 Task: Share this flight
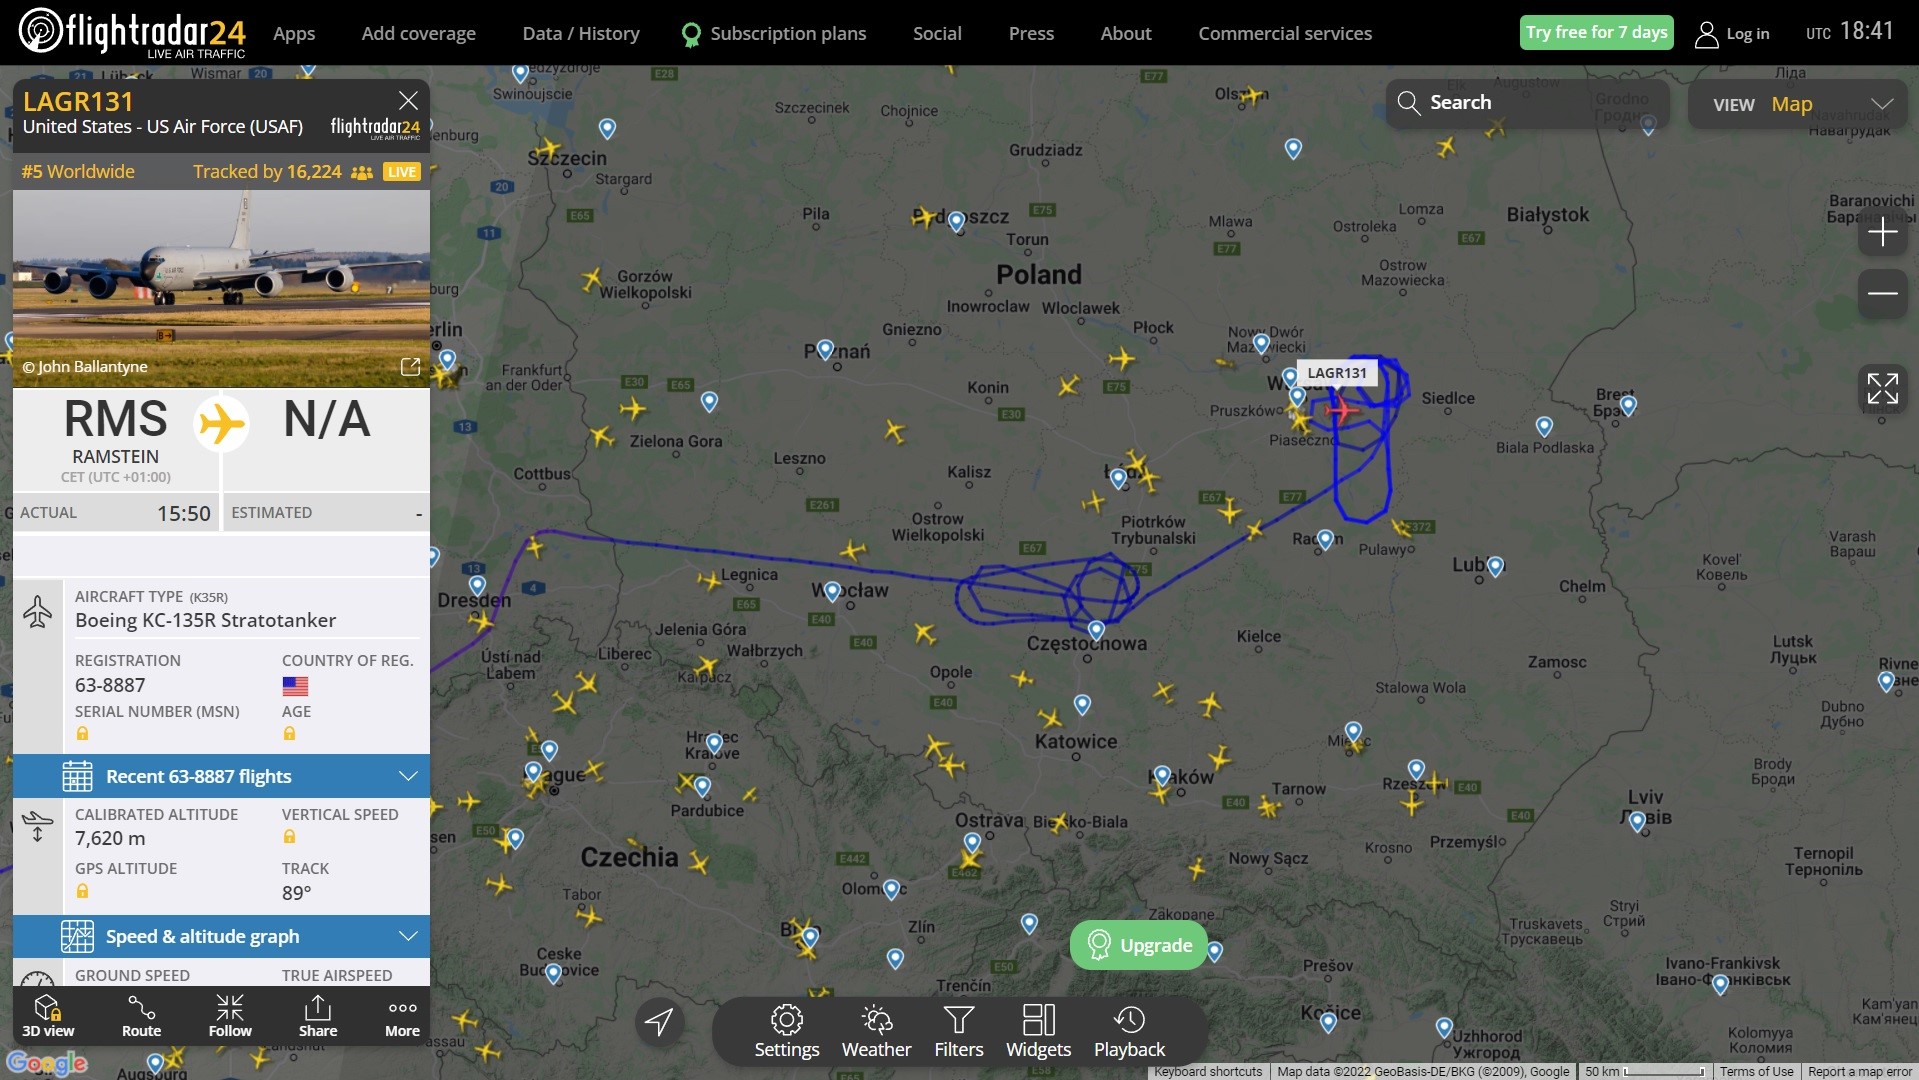tap(318, 1016)
